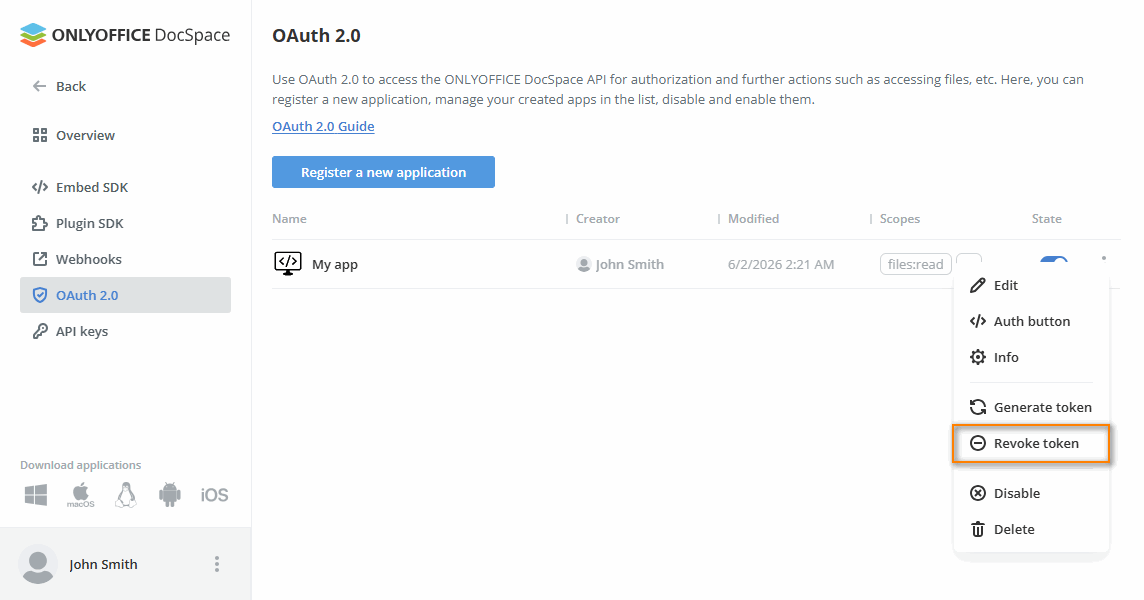Download the Windows application

tap(36, 495)
